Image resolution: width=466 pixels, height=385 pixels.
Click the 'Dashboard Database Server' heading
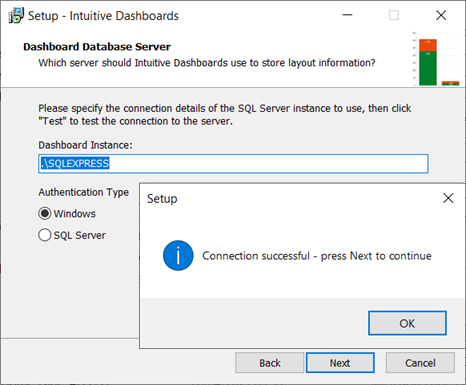coord(97,47)
